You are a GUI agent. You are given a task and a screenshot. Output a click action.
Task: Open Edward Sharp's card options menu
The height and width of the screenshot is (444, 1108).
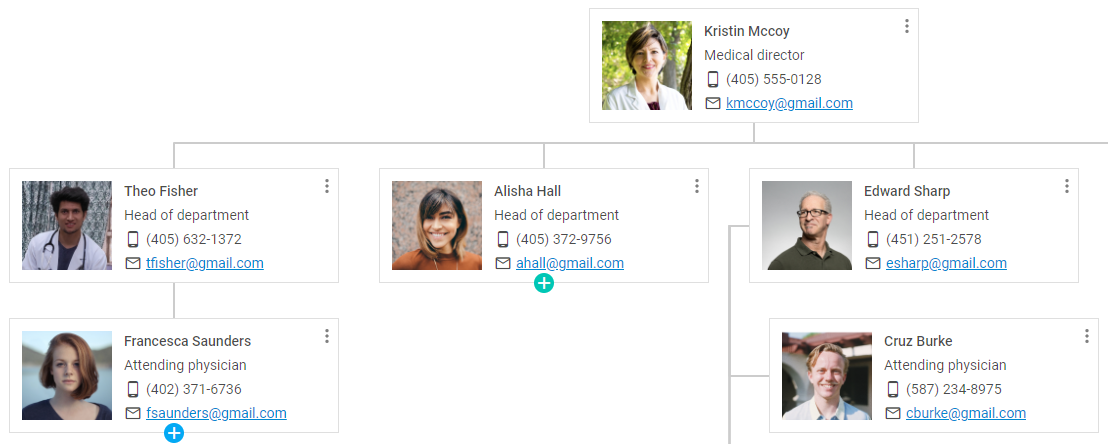tap(1066, 186)
